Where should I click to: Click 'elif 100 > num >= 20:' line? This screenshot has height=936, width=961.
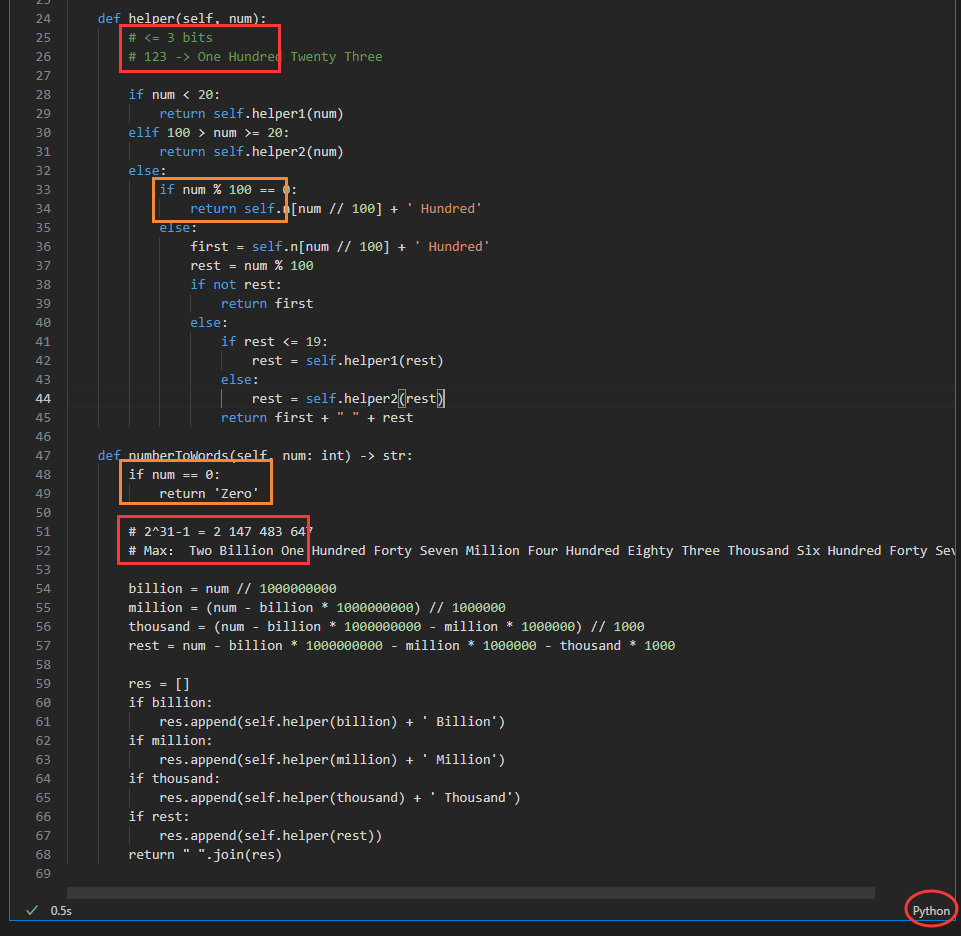[208, 132]
